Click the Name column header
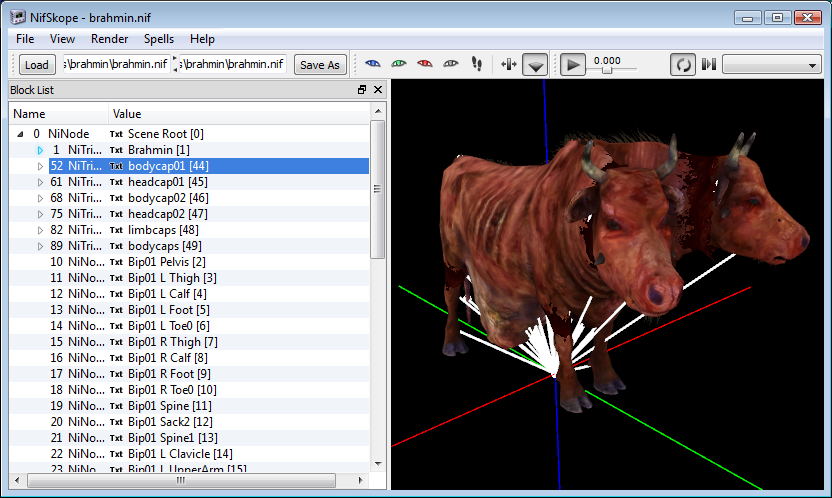The height and width of the screenshot is (498, 832). point(58,113)
